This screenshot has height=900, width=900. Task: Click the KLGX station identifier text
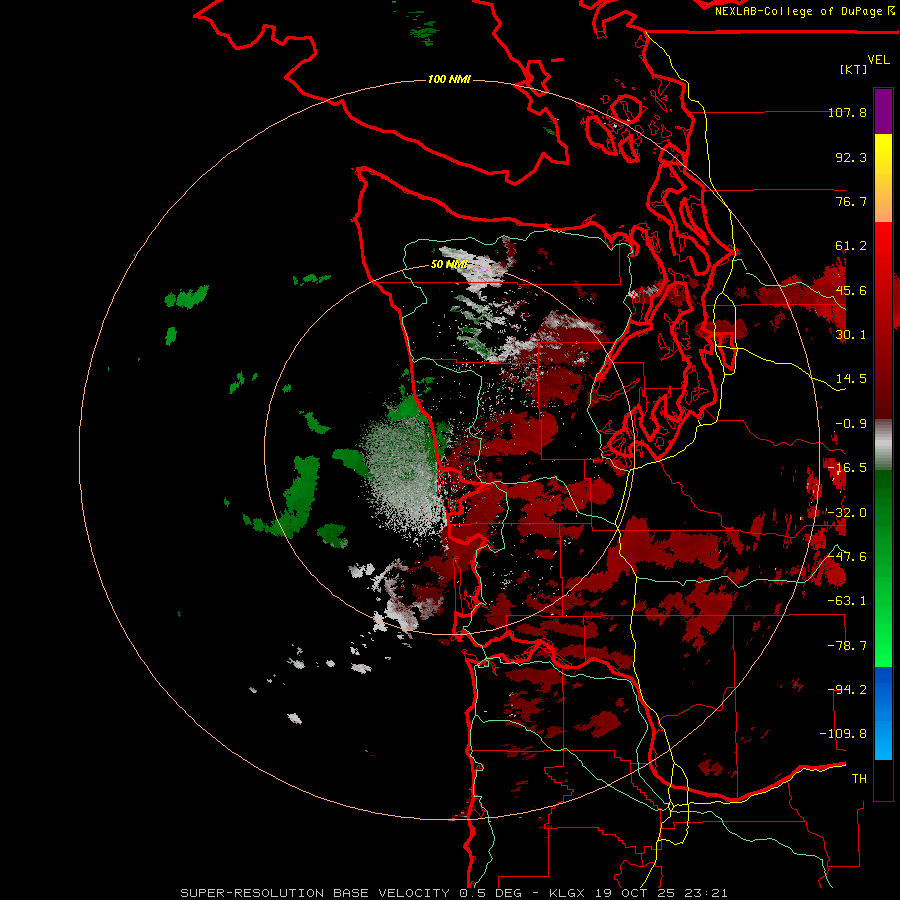pos(568,893)
